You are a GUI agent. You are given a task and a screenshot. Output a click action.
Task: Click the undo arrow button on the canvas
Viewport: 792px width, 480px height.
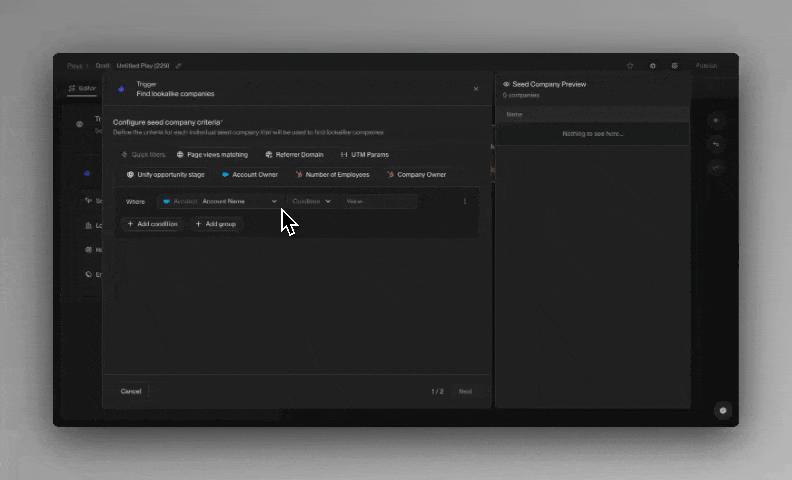(716, 145)
